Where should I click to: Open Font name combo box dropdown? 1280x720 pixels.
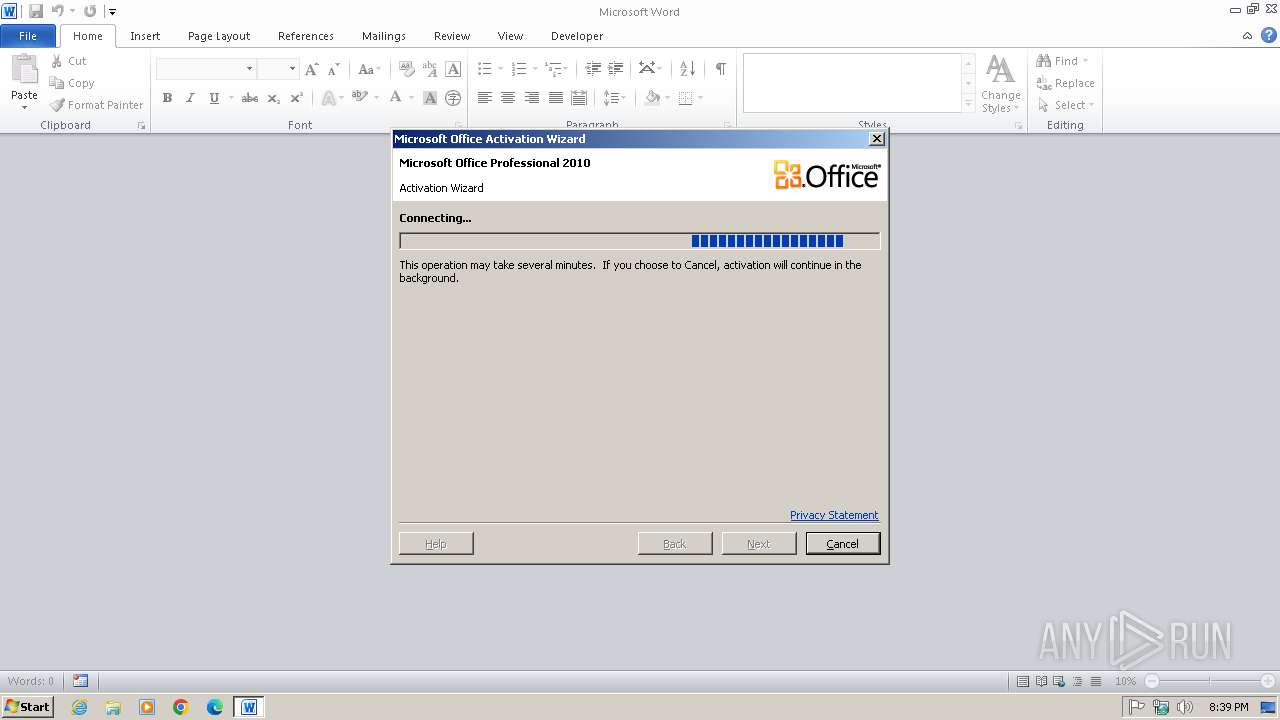point(249,69)
